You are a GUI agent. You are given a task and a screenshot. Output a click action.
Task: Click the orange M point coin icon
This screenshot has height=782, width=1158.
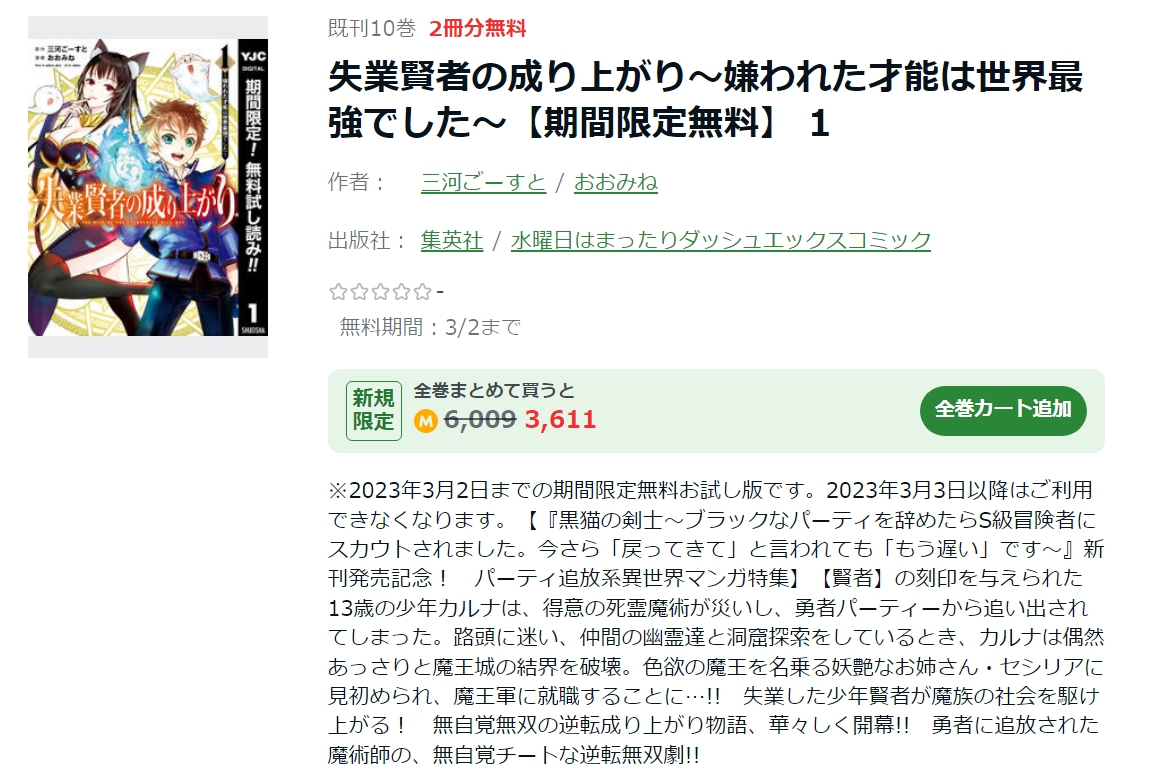[x=425, y=421]
